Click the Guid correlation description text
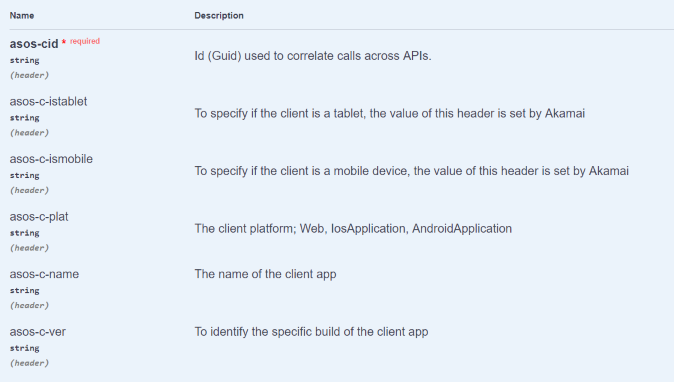 coord(313,56)
